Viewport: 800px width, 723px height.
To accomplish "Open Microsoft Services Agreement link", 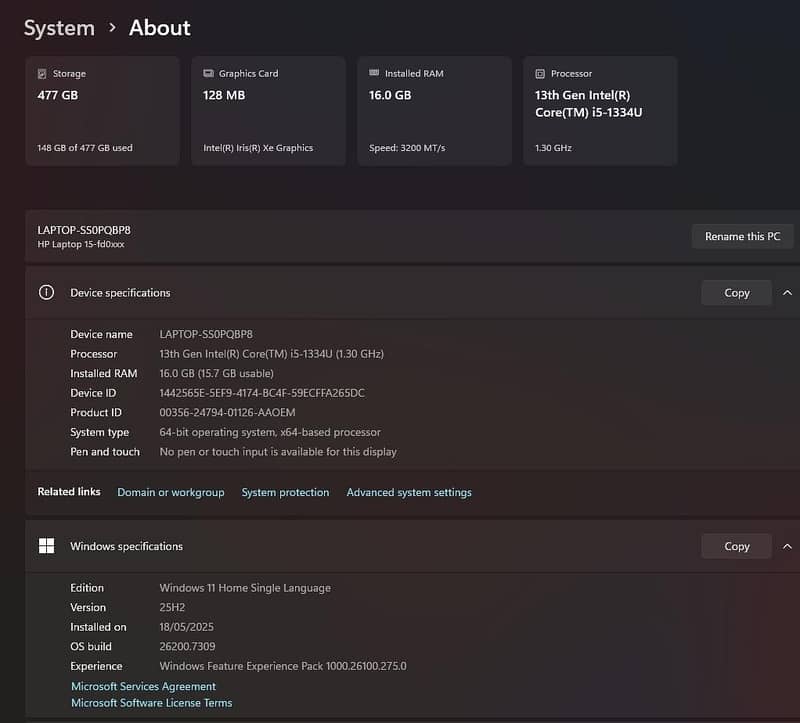I will [x=143, y=686].
